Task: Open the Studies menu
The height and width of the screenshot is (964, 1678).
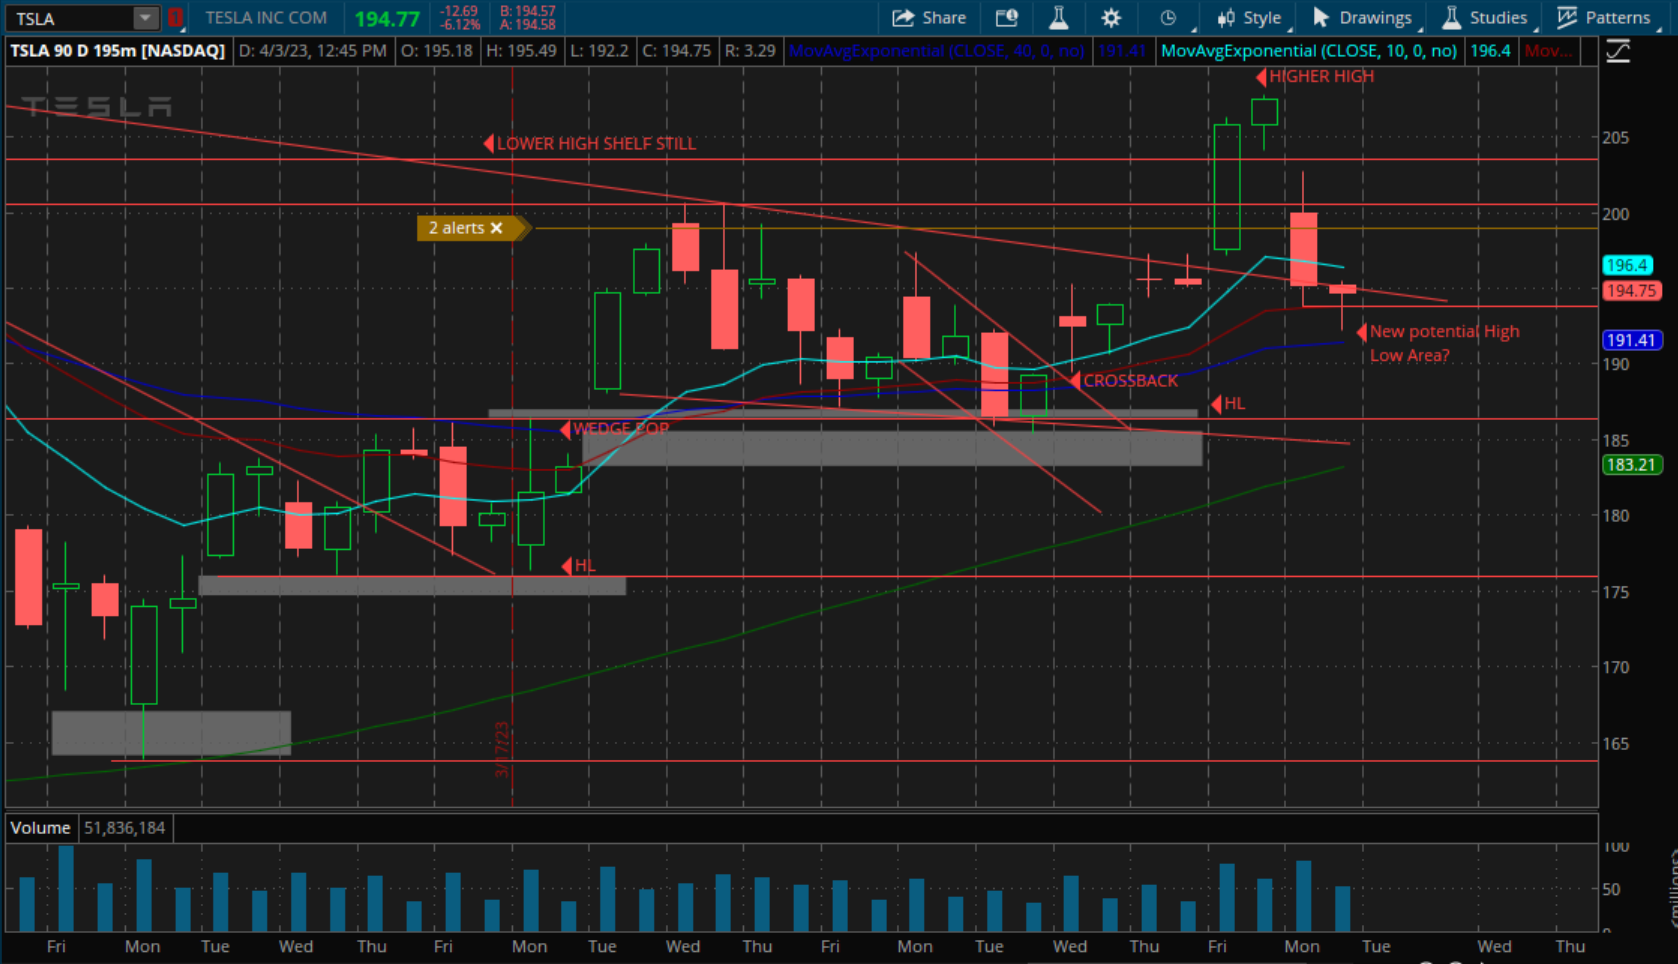Action: click(1485, 18)
